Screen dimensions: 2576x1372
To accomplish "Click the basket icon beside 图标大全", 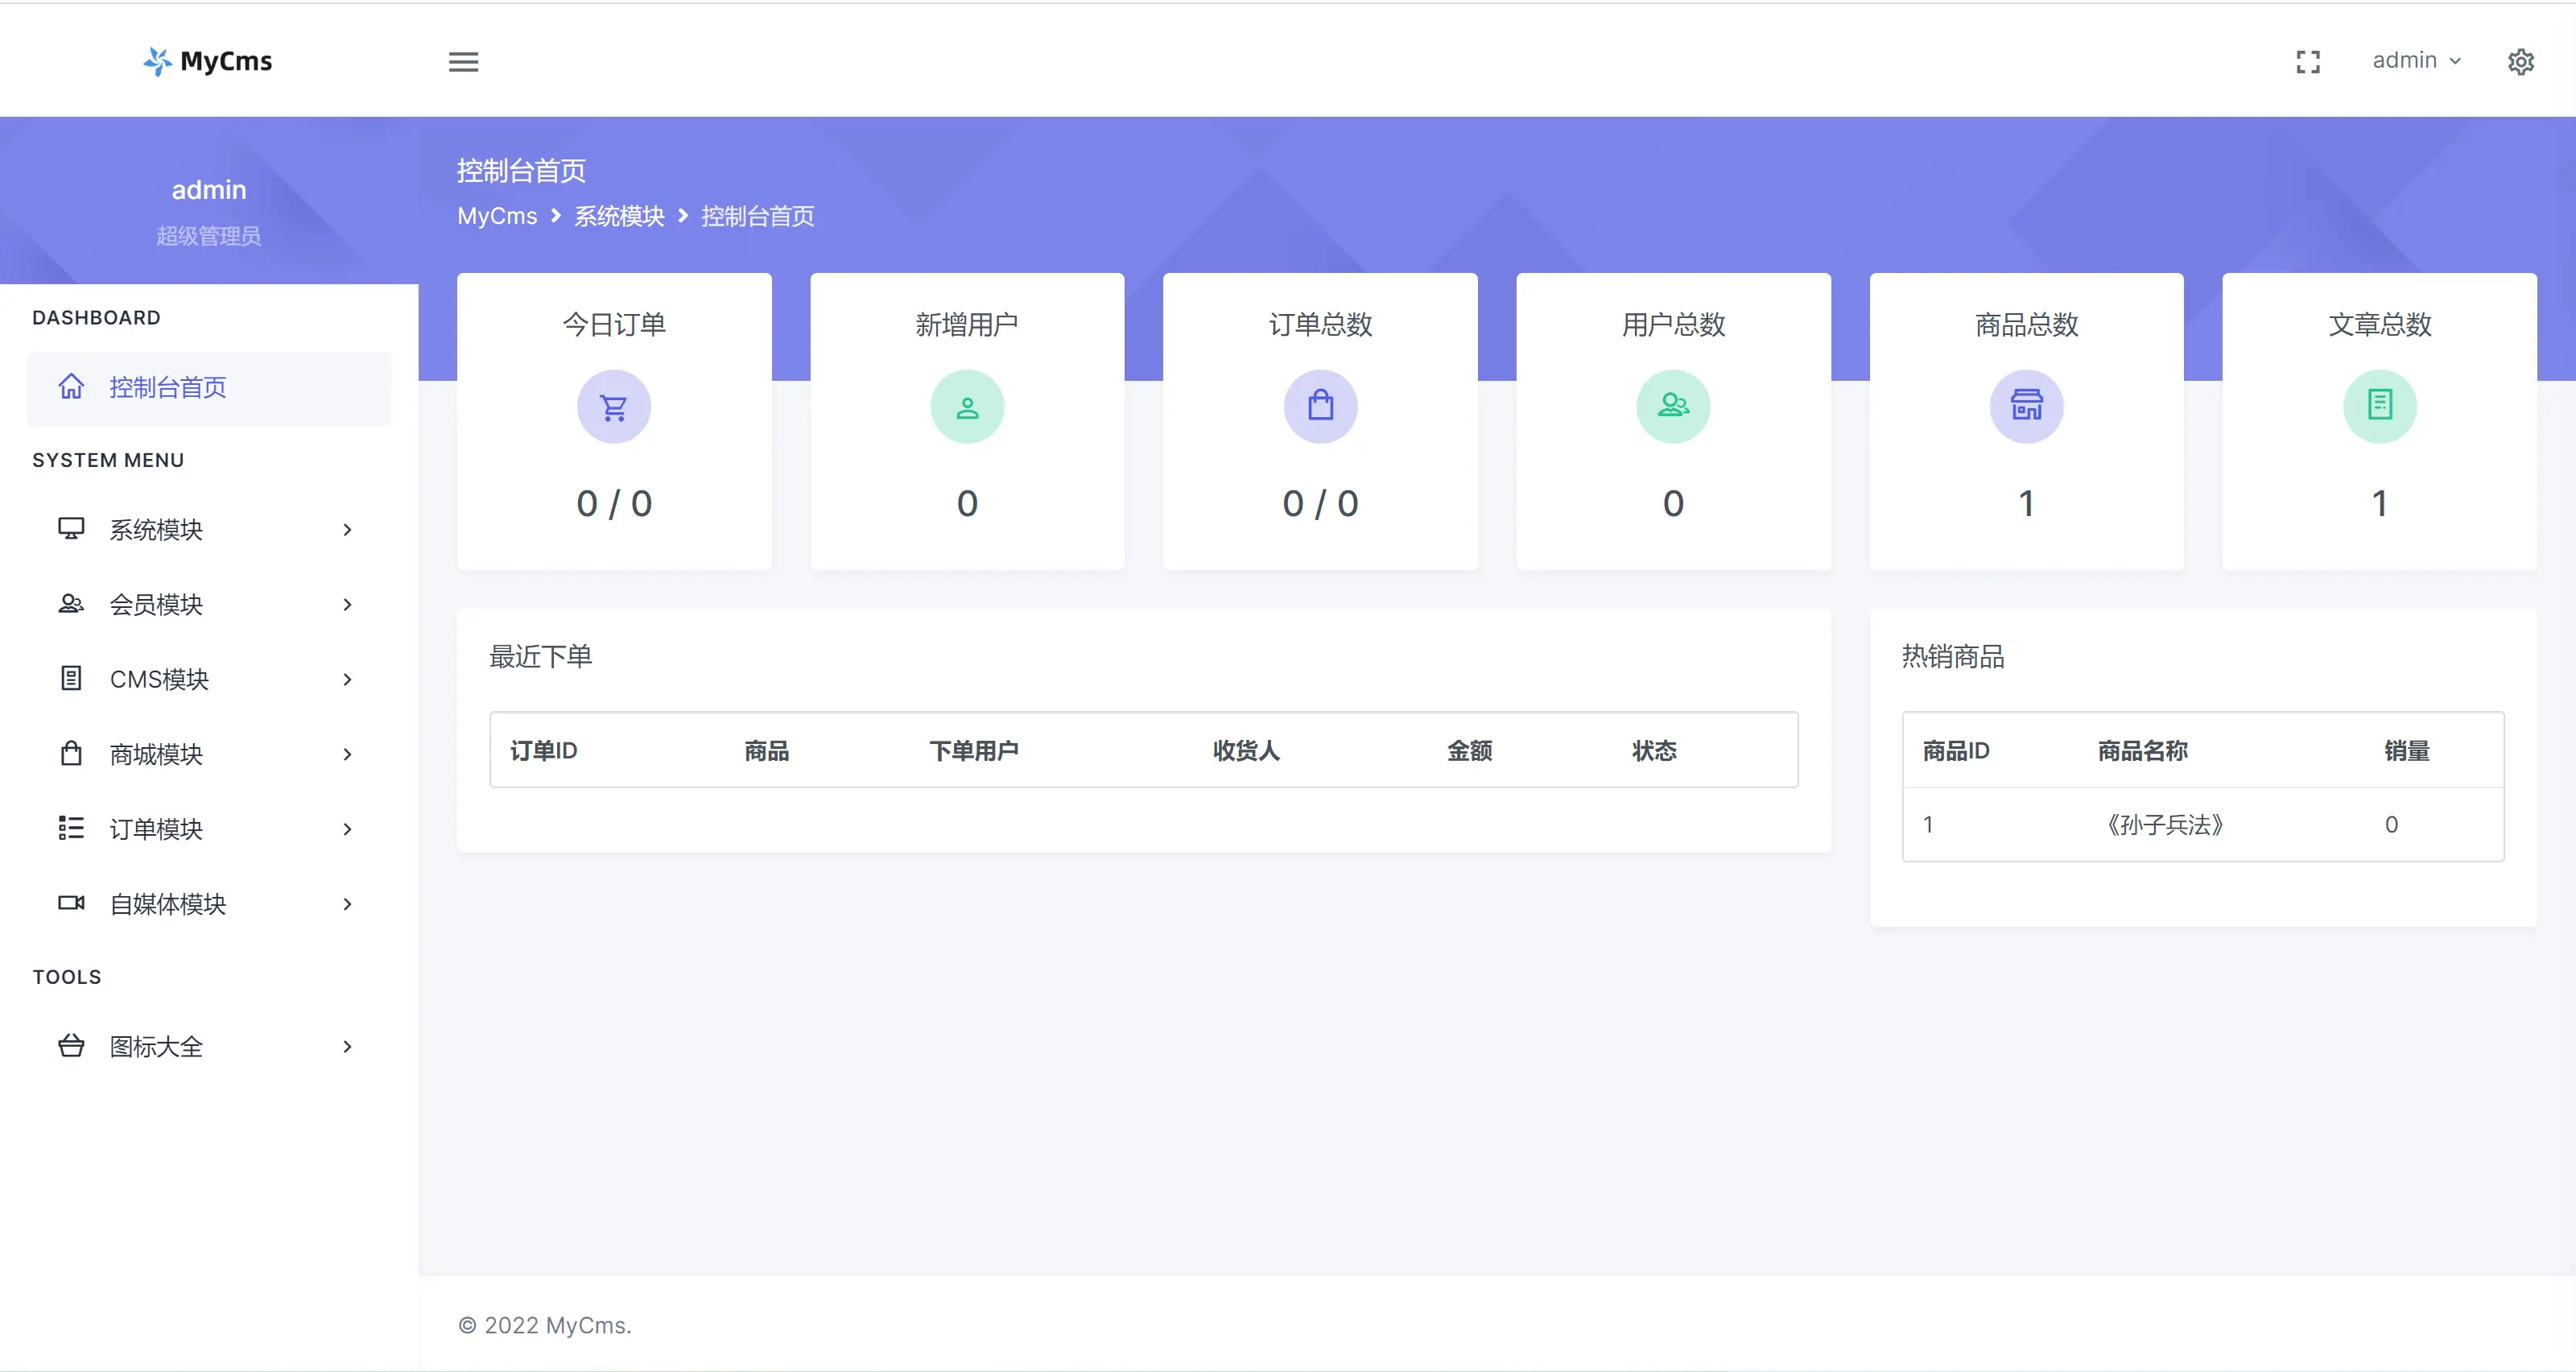I will coord(71,1045).
